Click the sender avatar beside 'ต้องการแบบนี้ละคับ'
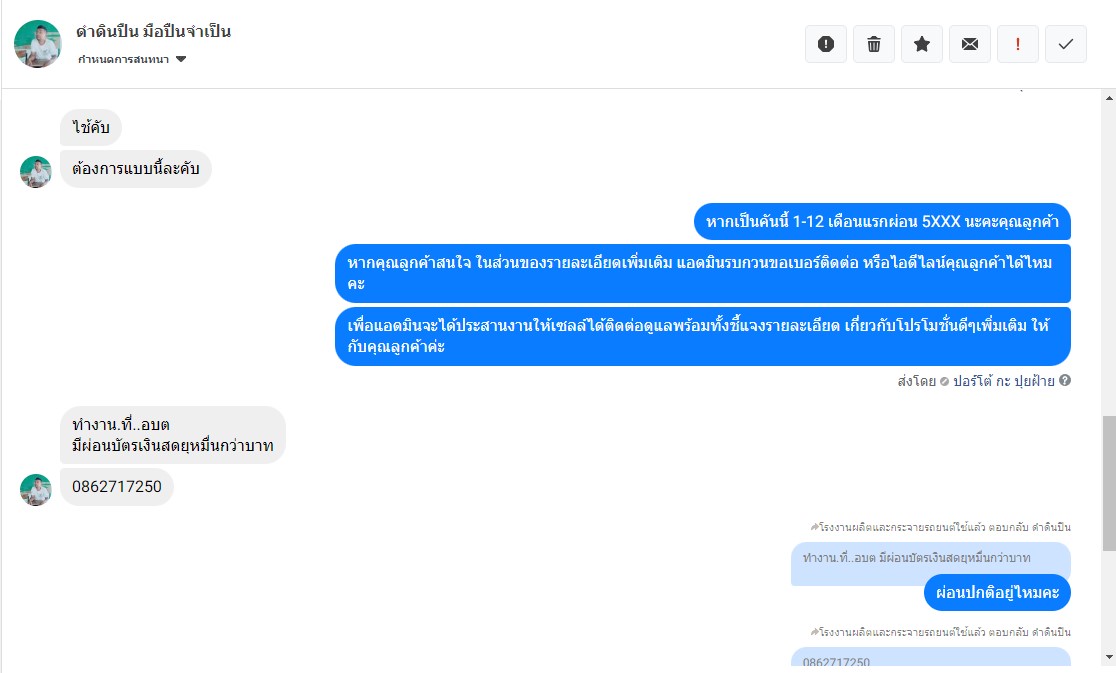This screenshot has width=1116, height=673. click(36, 172)
